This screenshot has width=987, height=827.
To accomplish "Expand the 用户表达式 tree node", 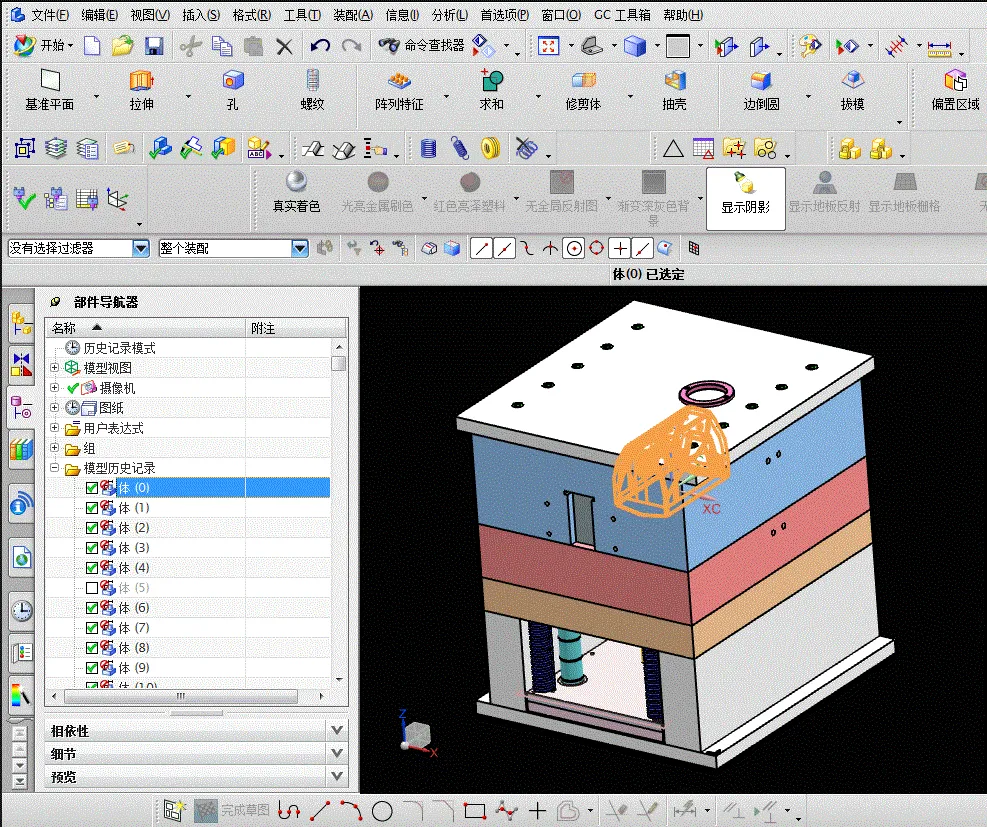I will 55,428.
